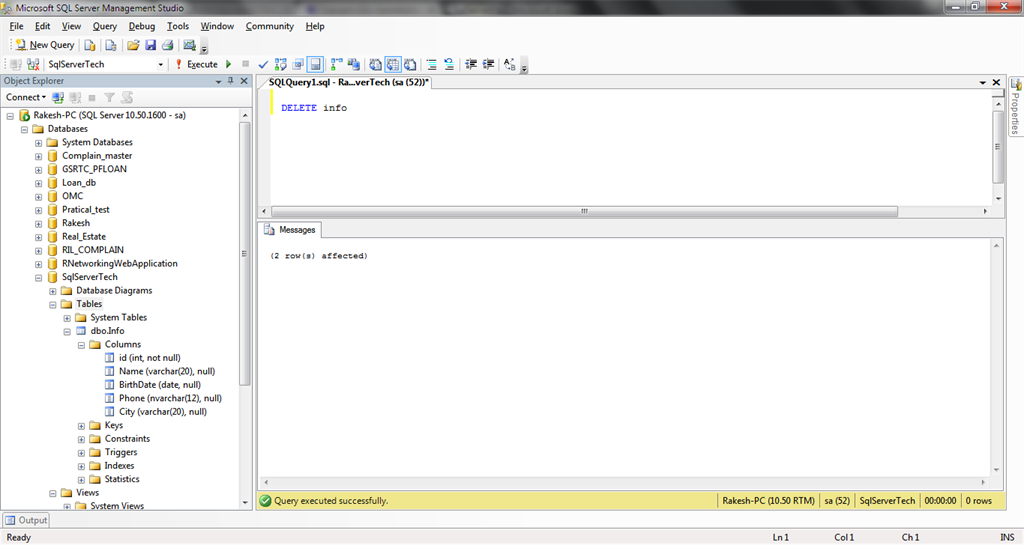Click the DELETE info query text
Screen dimensions: 1024x545
314,108
